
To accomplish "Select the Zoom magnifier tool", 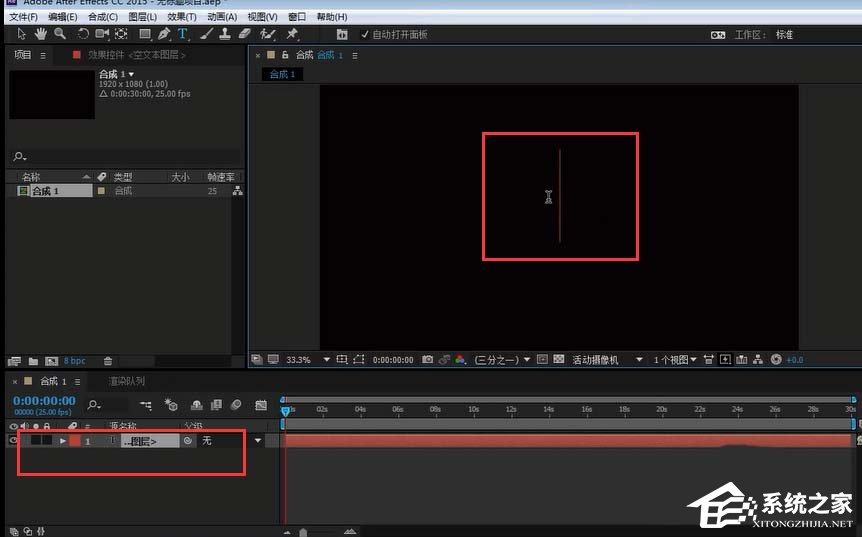I will coord(60,34).
